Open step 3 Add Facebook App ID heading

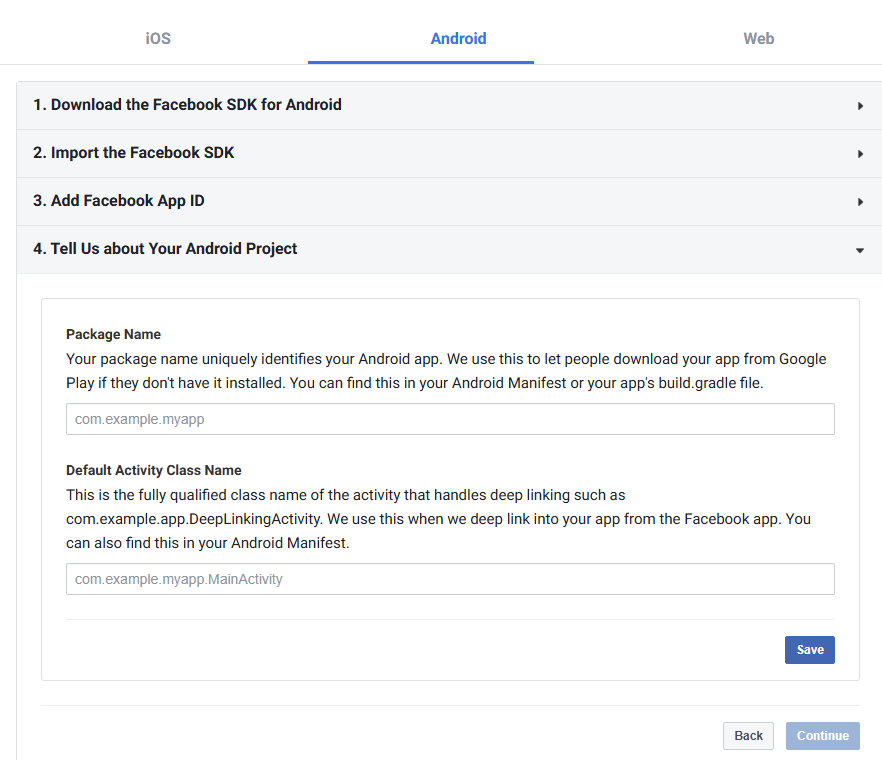point(119,201)
